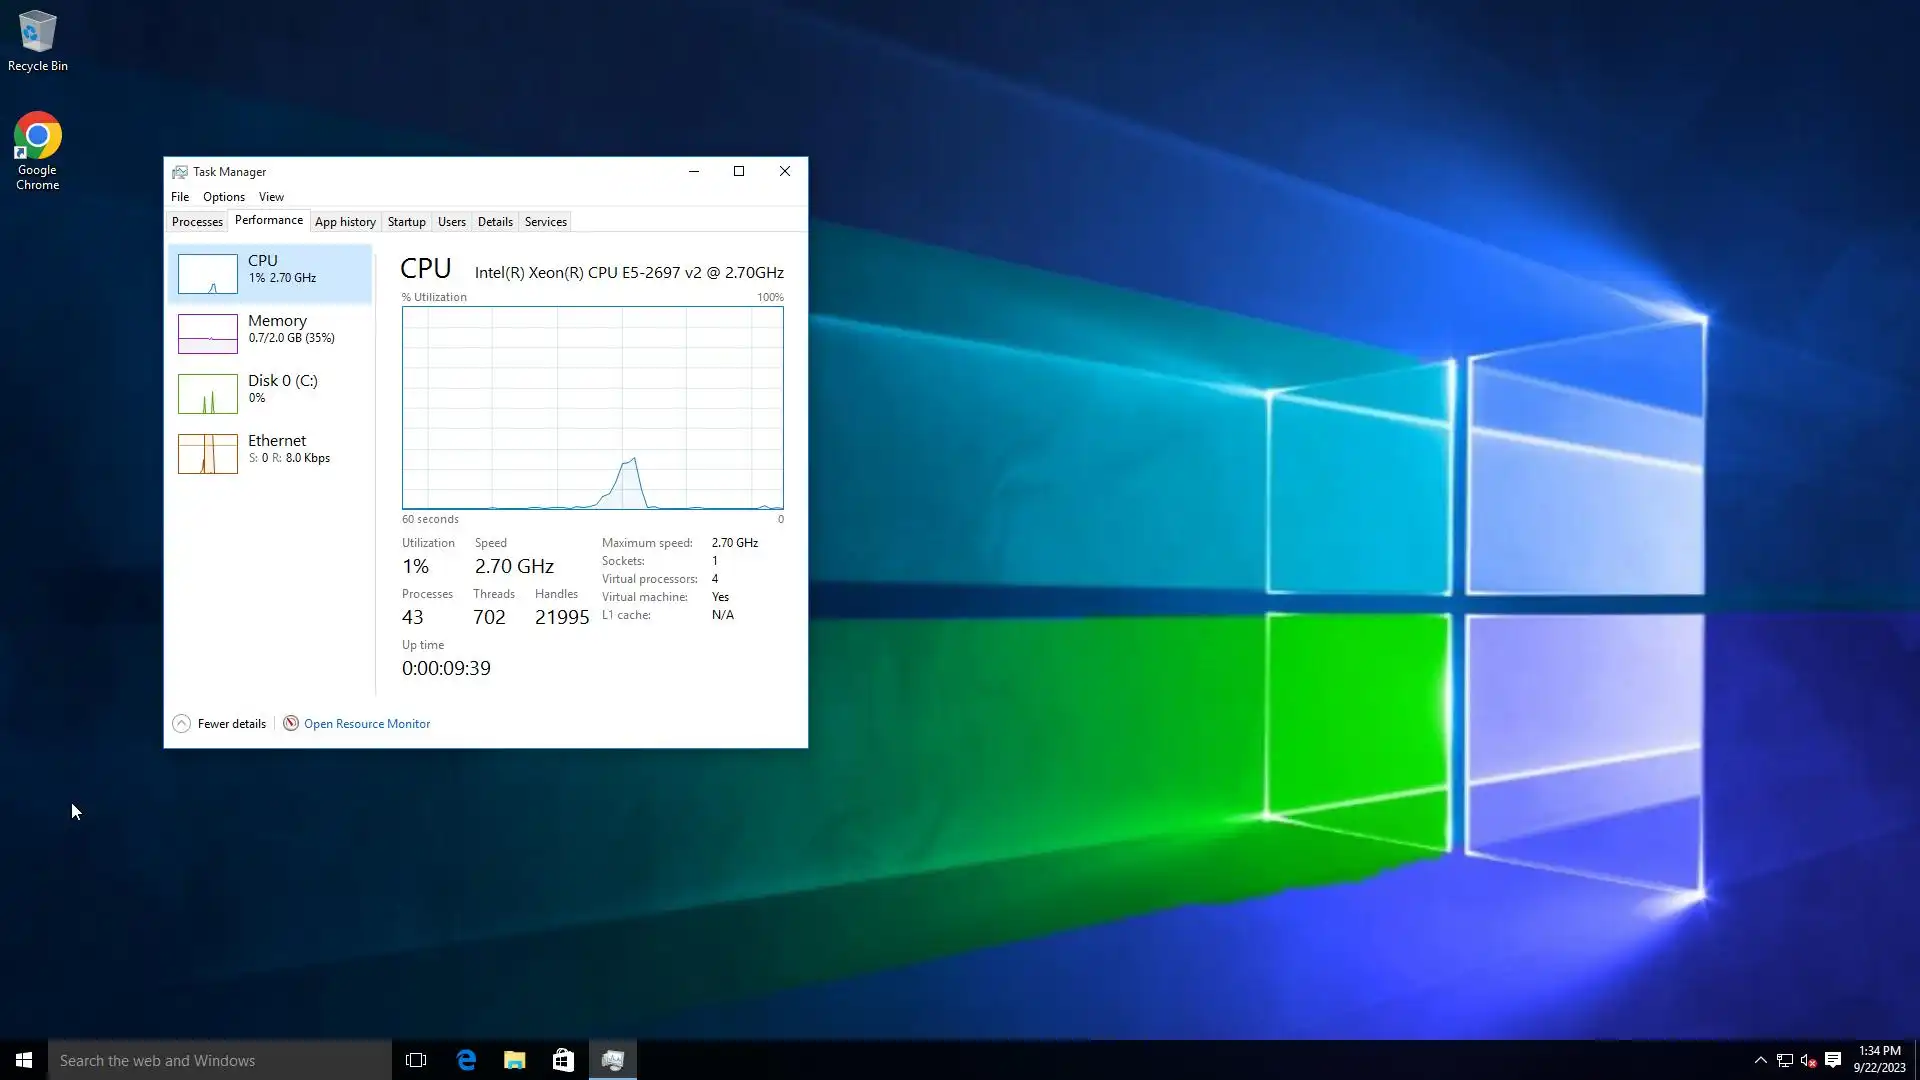Open the Recycle Bin desktop icon

click(37, 40)
